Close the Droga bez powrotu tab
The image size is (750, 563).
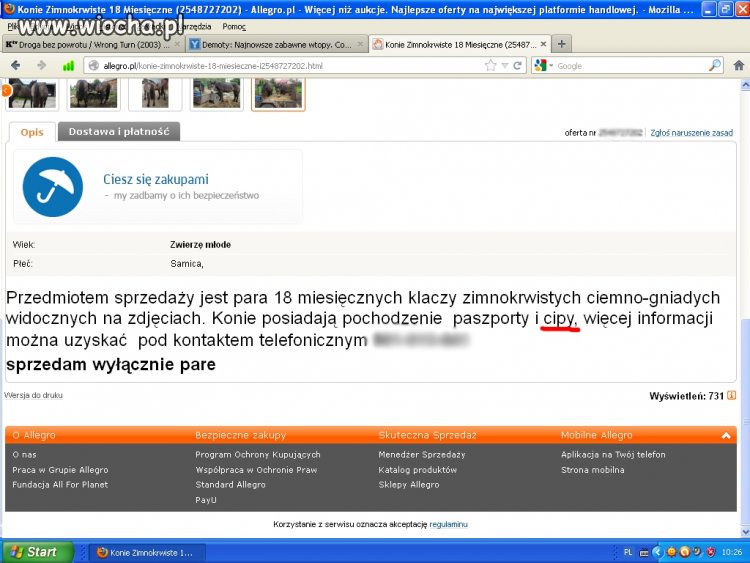(x=177, y=44)
